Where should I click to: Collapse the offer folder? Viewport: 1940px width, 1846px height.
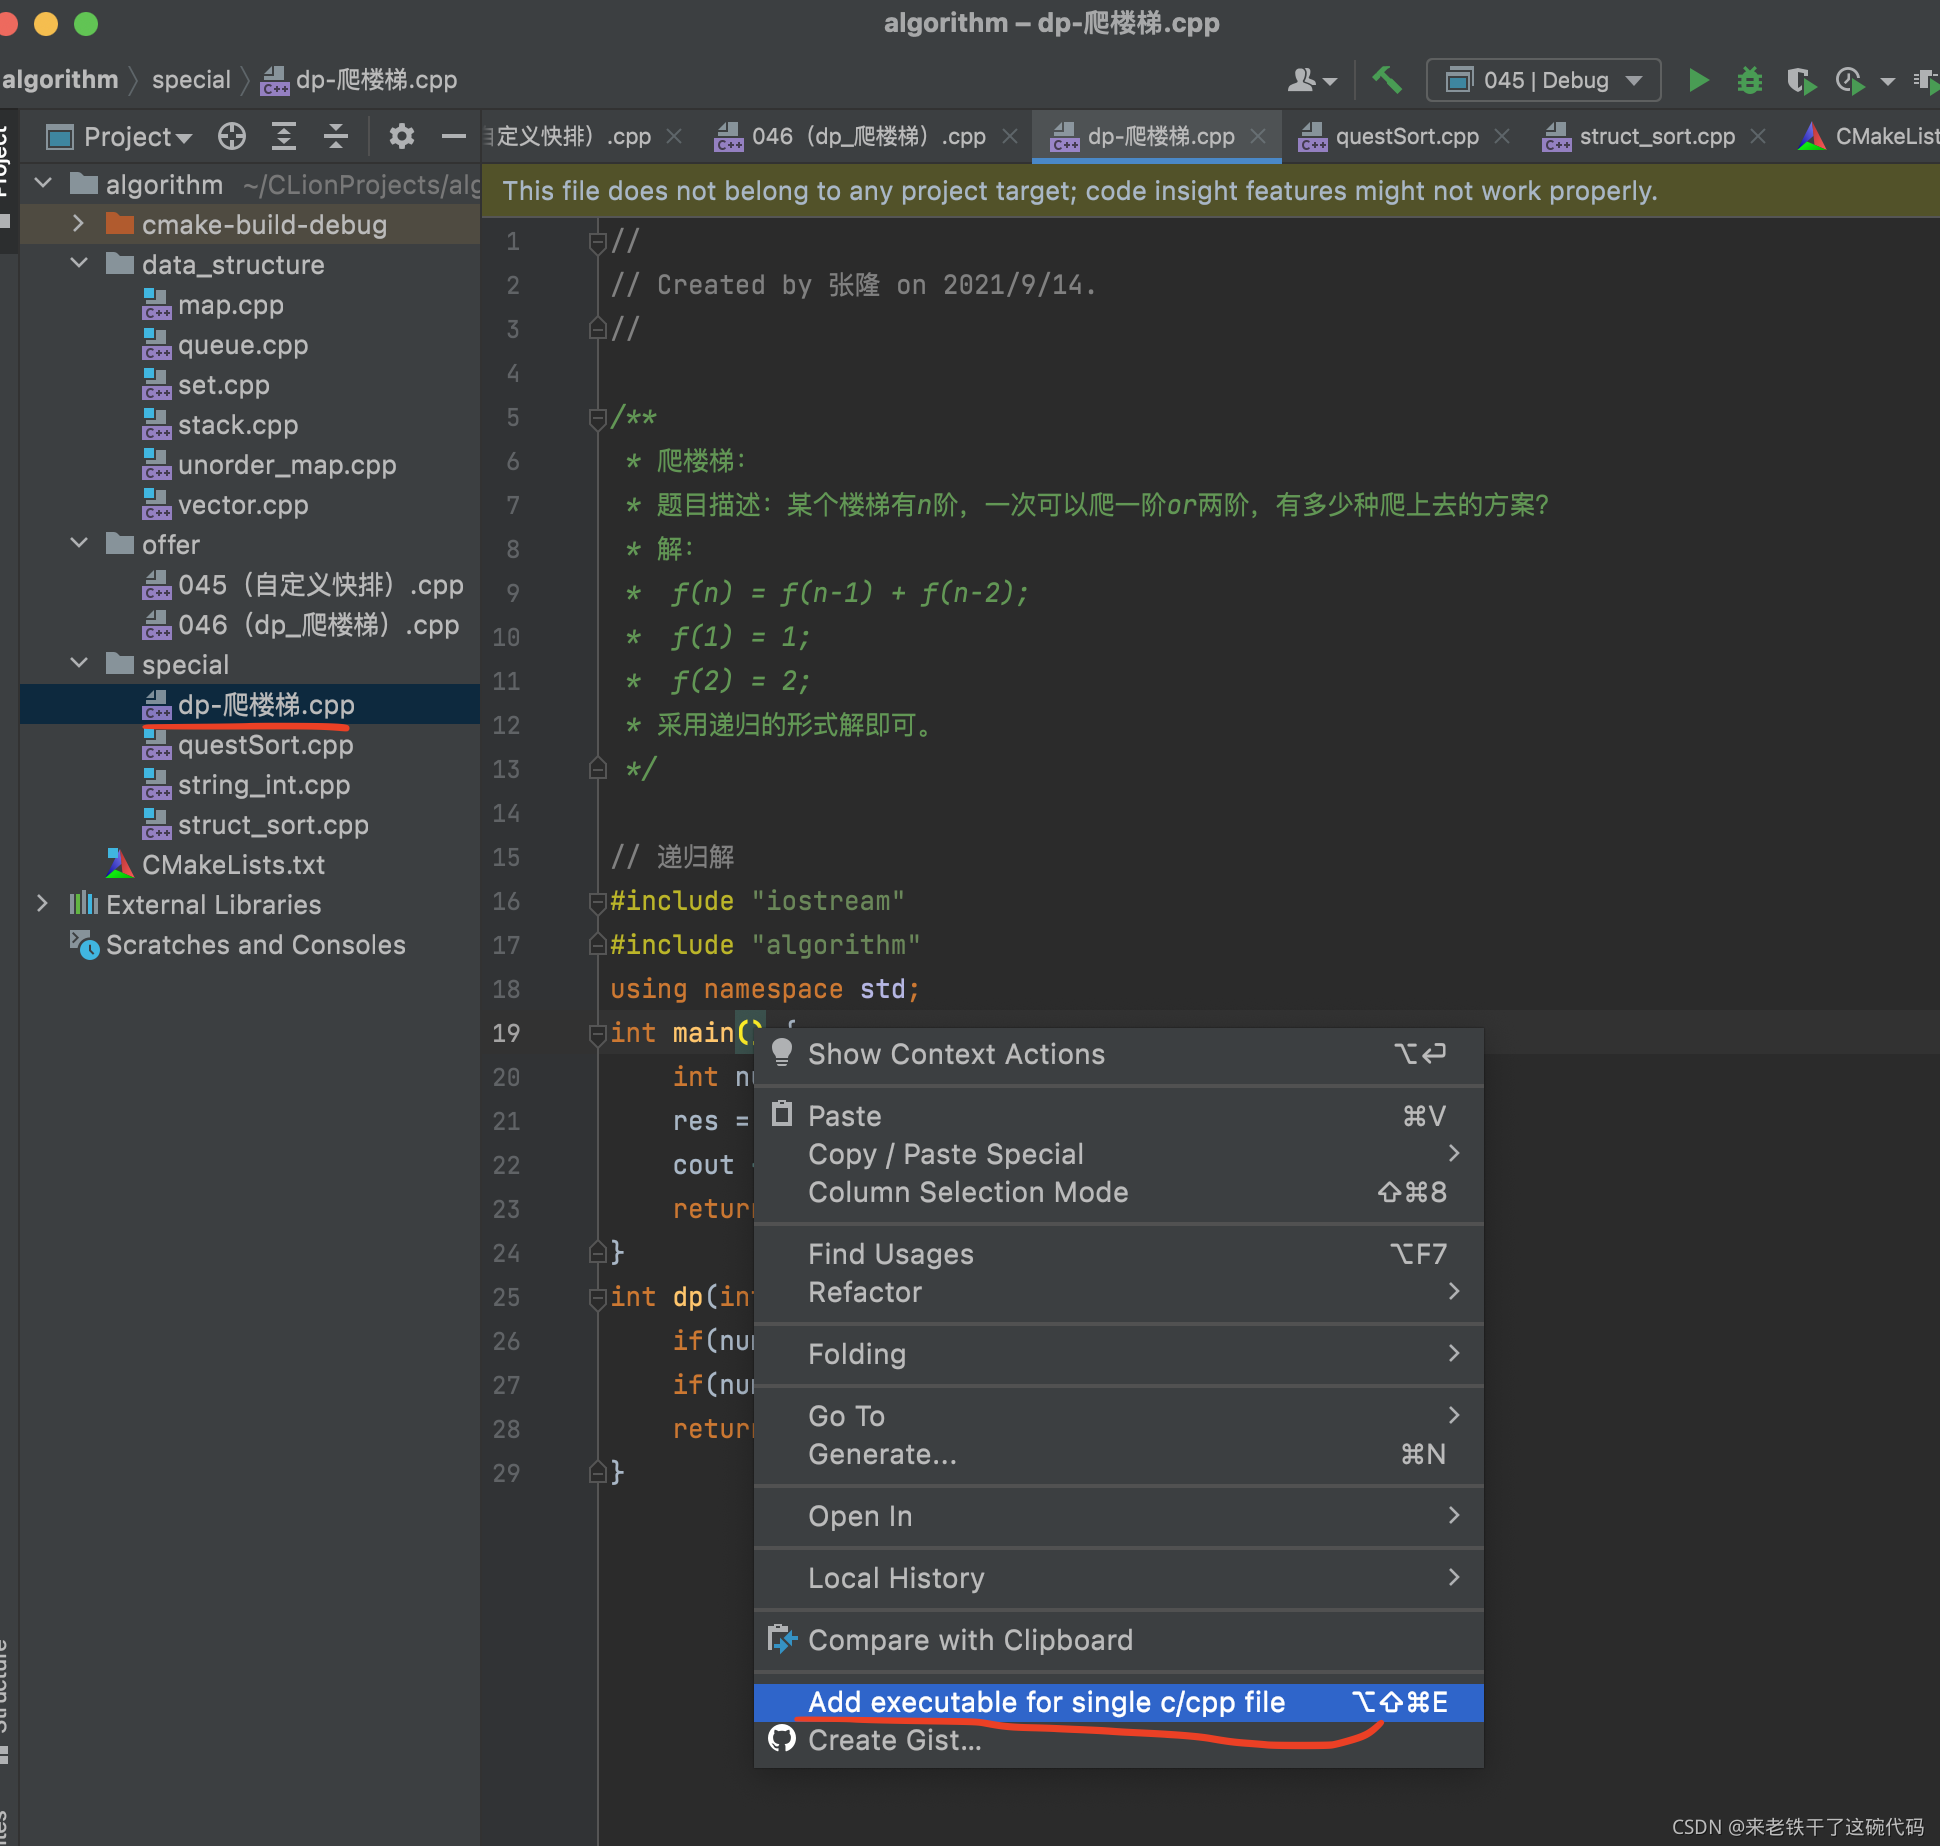click(79, 544)
